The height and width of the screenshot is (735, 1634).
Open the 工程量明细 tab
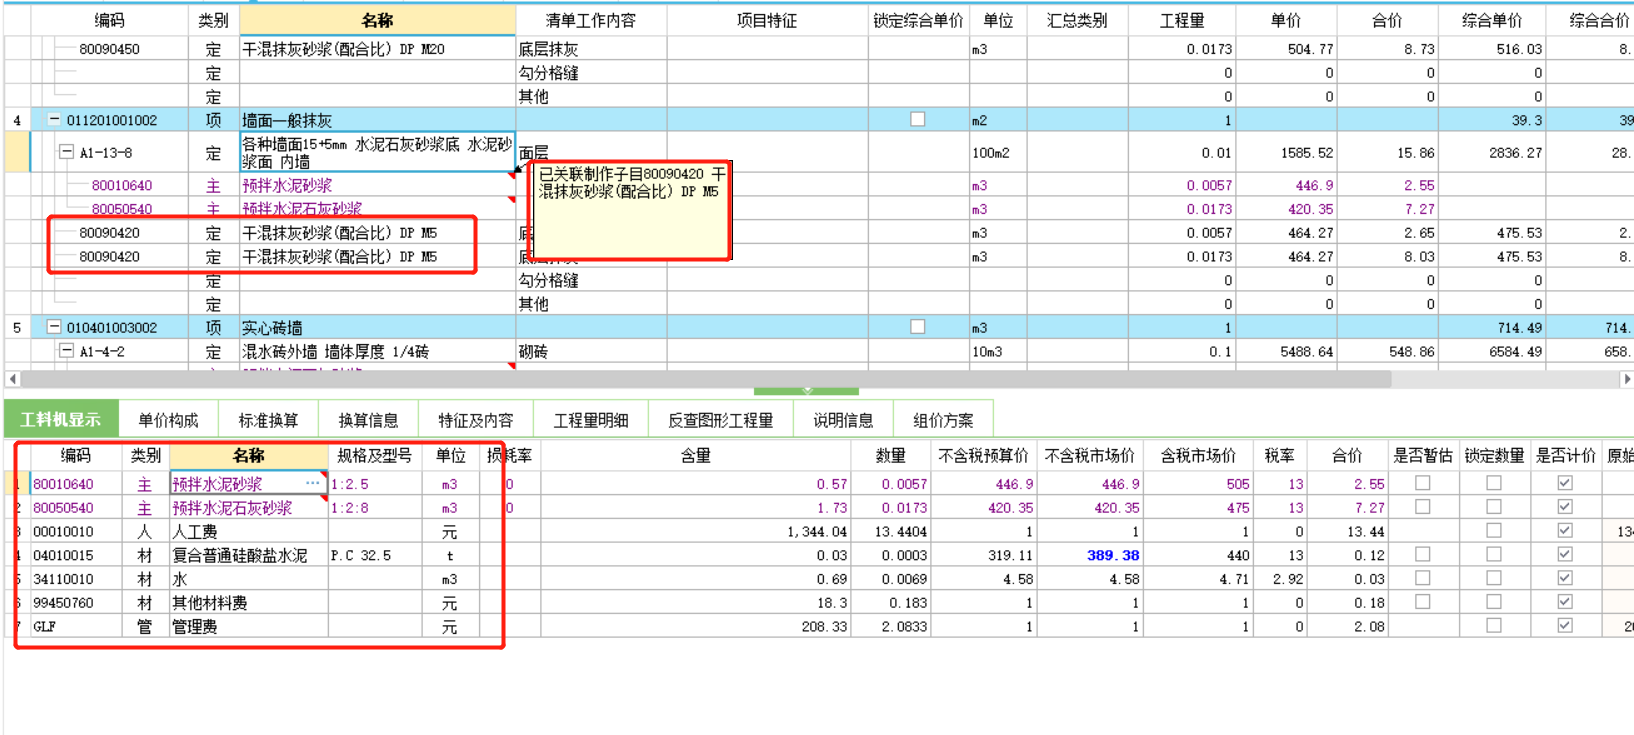(x=591, y=420)
